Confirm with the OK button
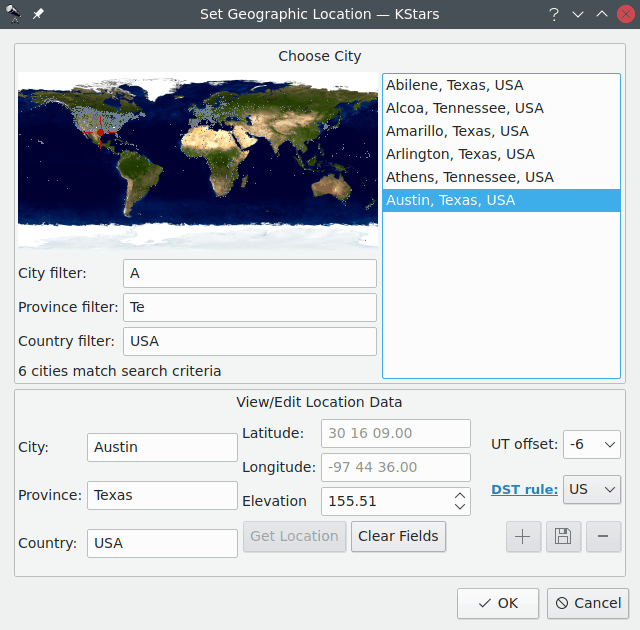The width and height of the screenshot is (640, 630). pos(498,603)
